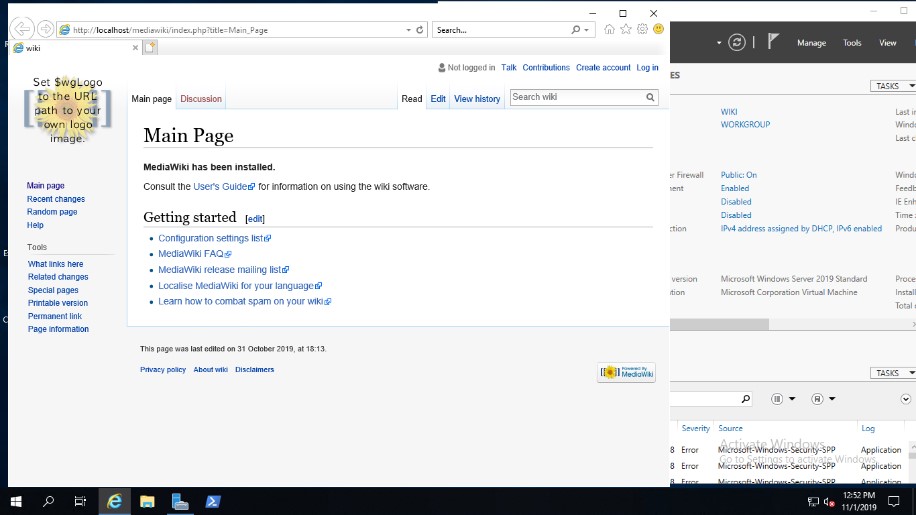
Task: Sort events by Severity column header
Action: coord(695,429)
